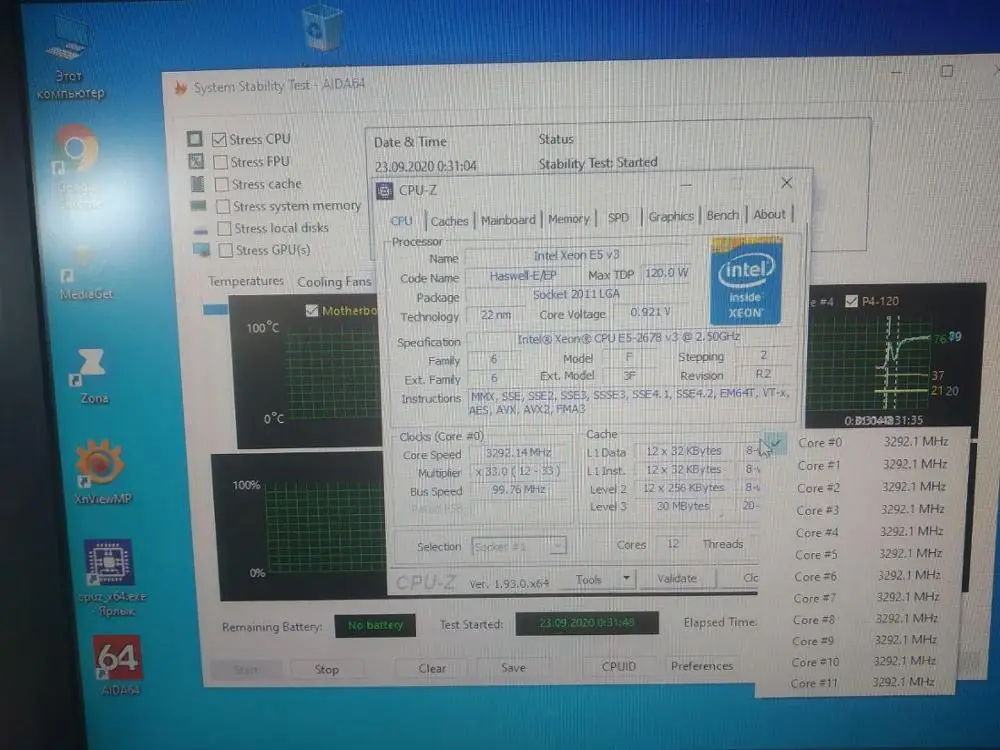Click the Validate button in CPU-Z

click(x=677, y=578)
